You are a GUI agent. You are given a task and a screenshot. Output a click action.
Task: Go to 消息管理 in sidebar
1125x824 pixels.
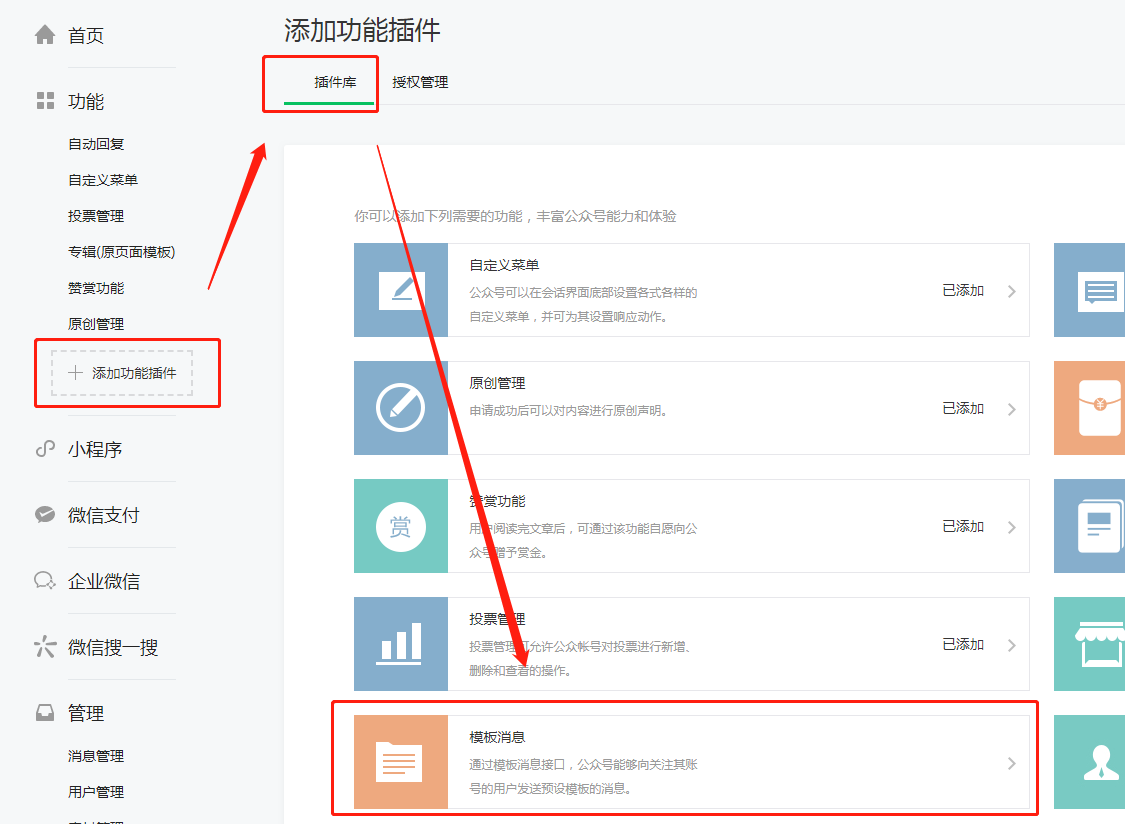pyautogui.click(x=96, y=756)
